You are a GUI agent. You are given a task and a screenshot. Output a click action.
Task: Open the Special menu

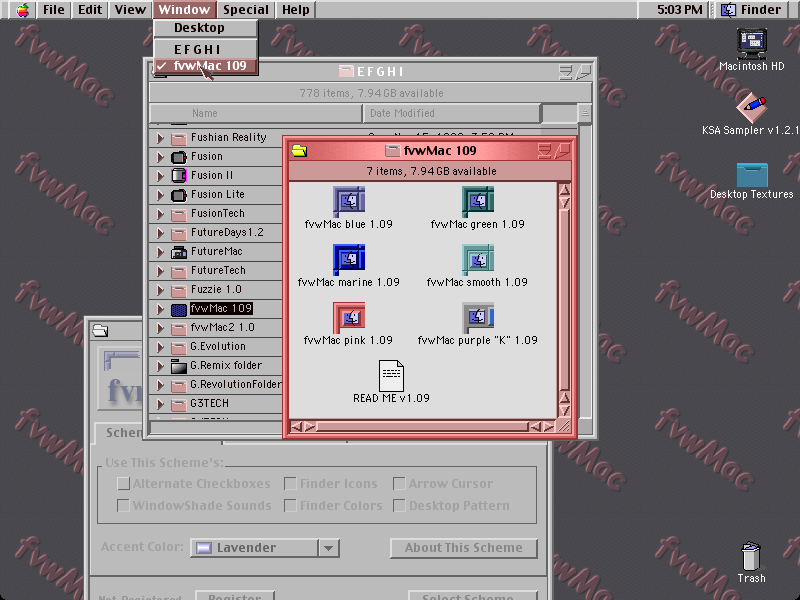click(246, 10)
